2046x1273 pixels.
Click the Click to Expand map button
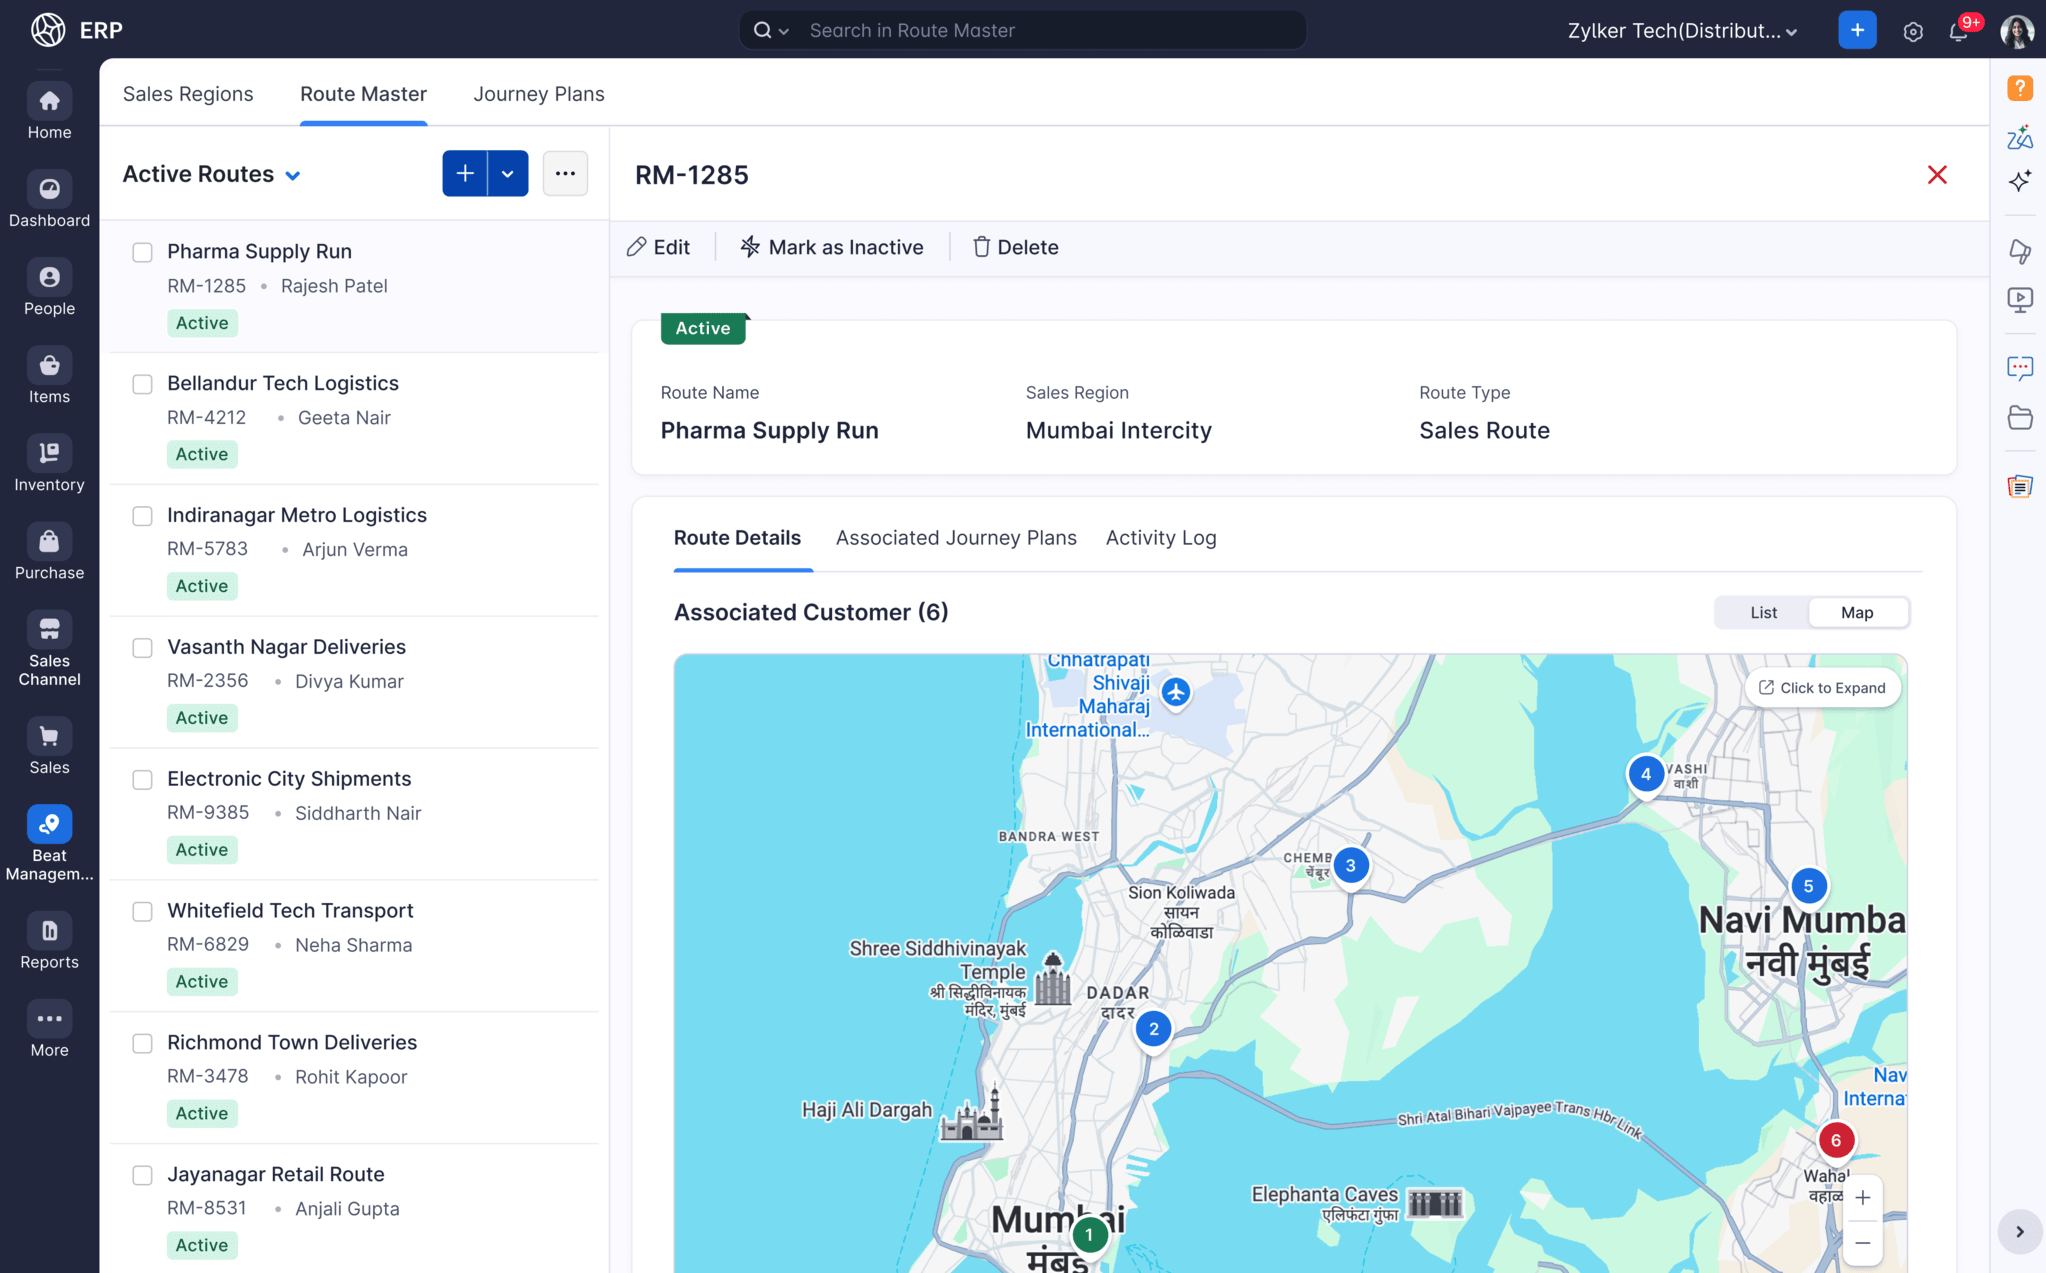coord(1822,687)
